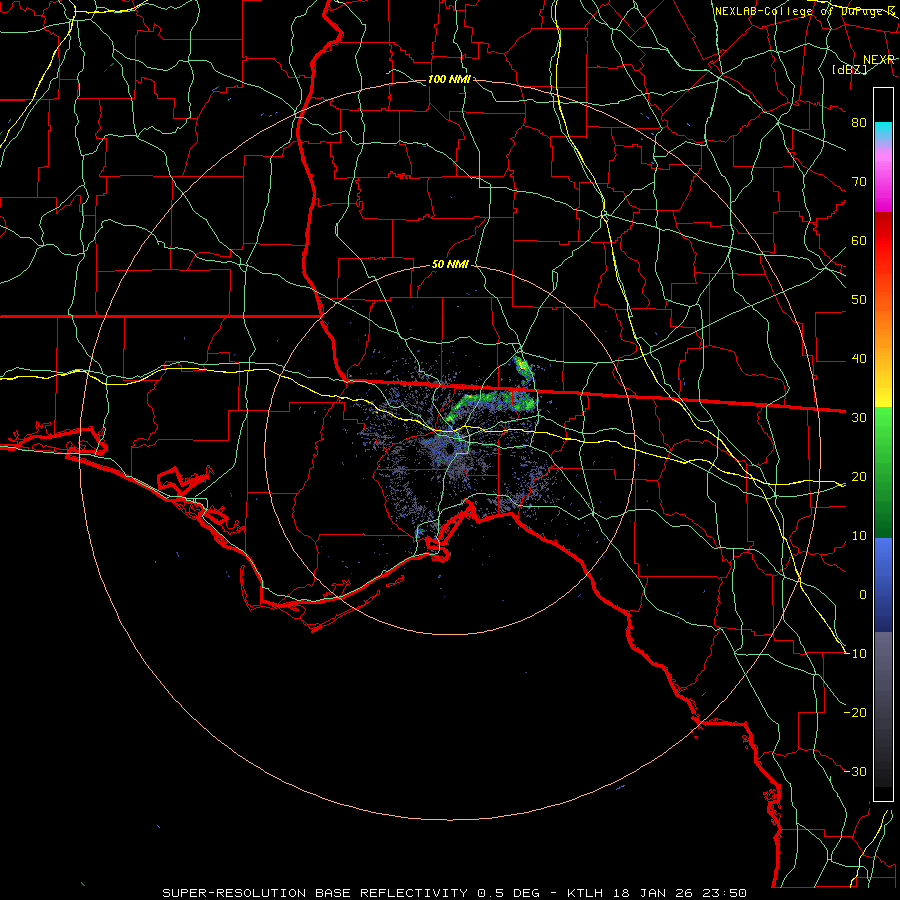The image size is (900, 900).
Task: Click the 60 value on dBZ scale
Action: coord(859,240)
